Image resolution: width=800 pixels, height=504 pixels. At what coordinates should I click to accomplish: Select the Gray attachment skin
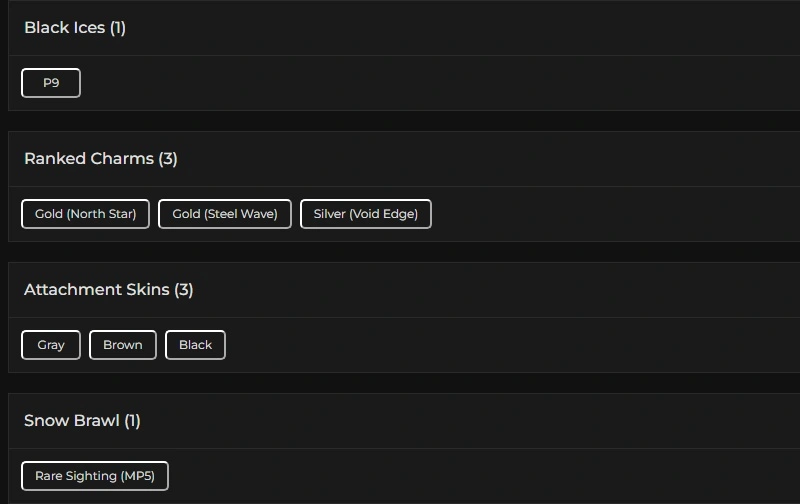point(51,345)
